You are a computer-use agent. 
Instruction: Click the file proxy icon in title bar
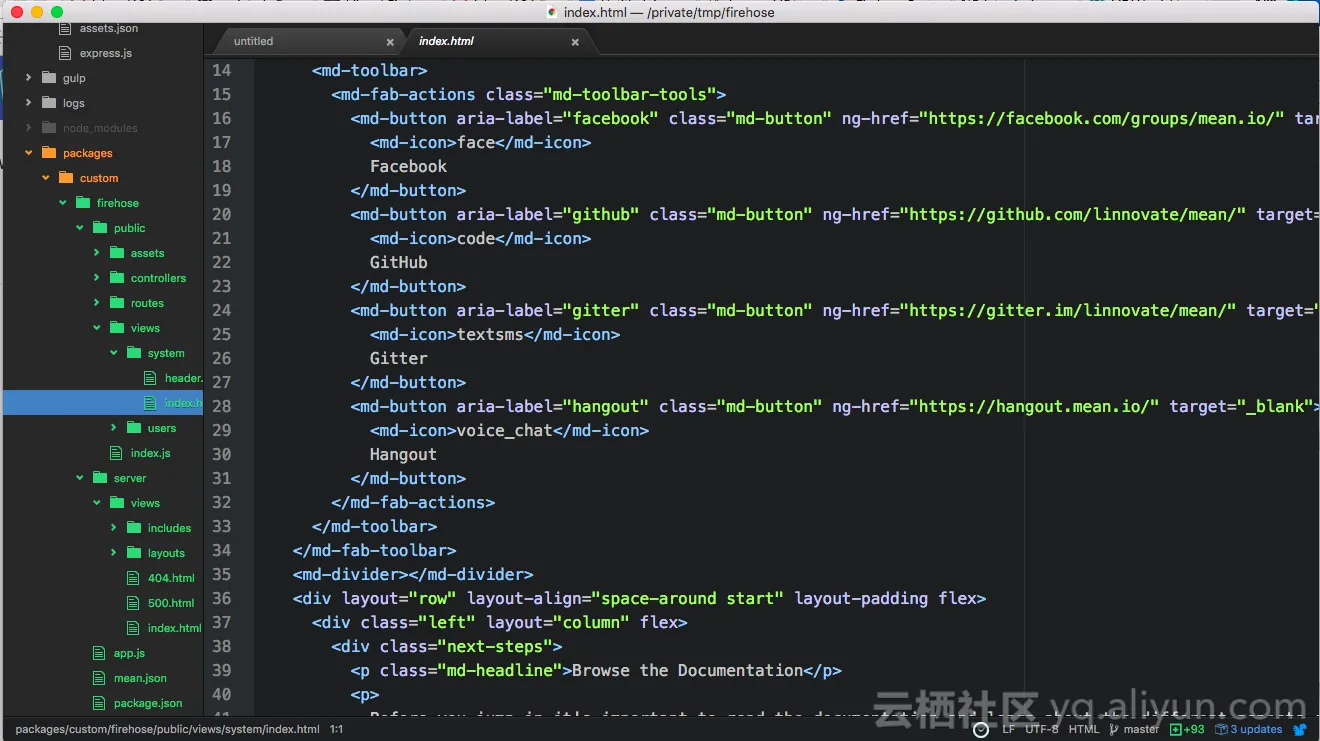pyautogui.click(x=552, y=12)
